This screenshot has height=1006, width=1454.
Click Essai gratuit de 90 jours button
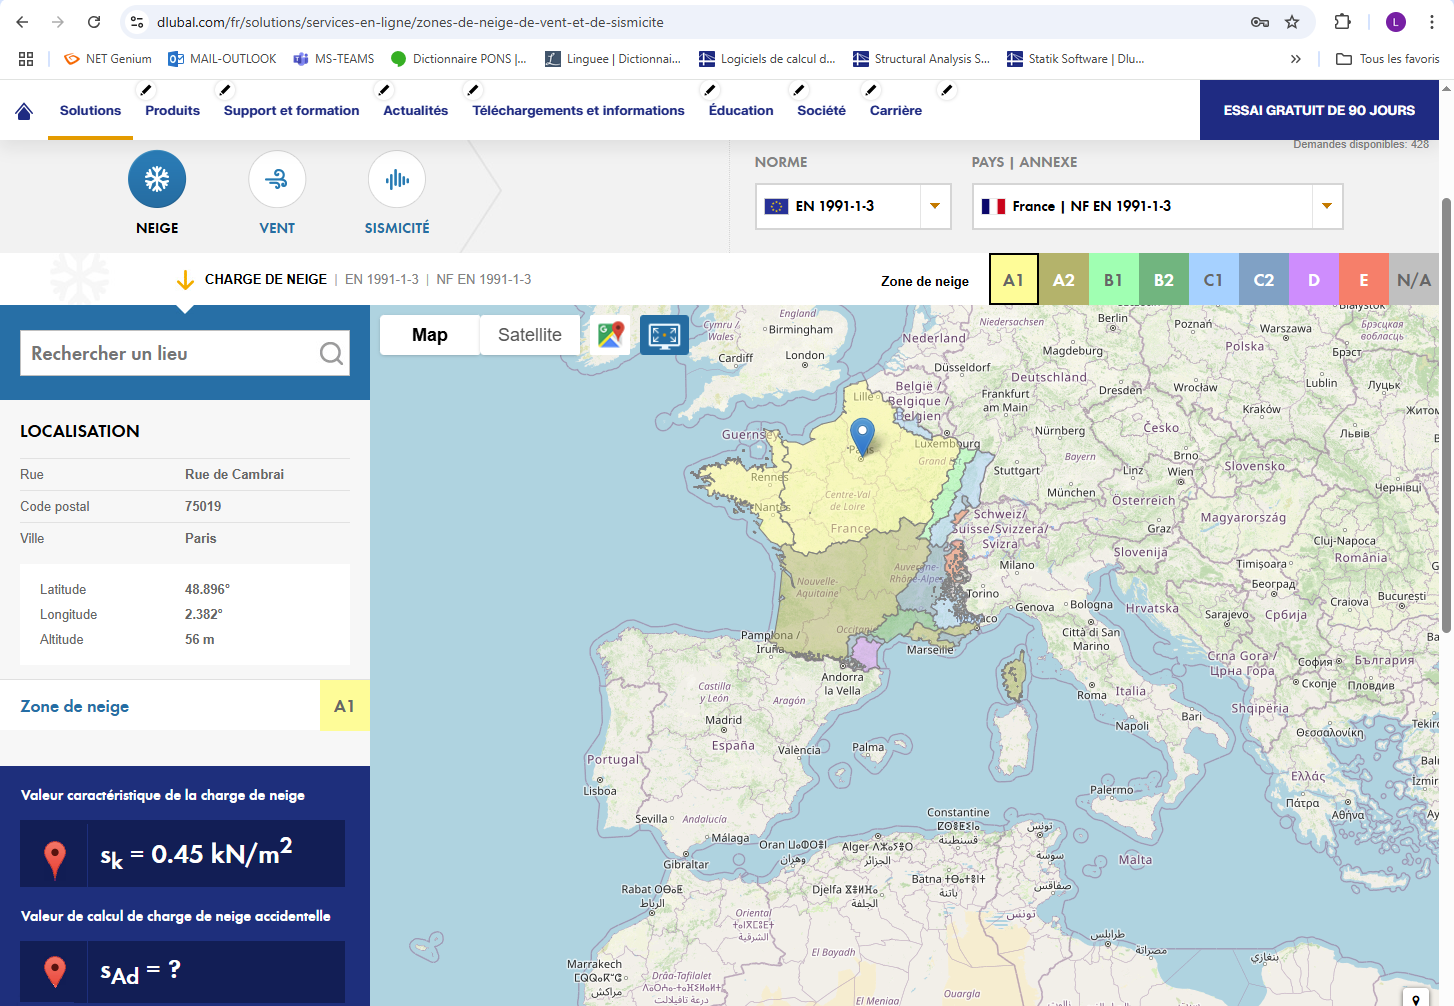[x=1319, y=110]
